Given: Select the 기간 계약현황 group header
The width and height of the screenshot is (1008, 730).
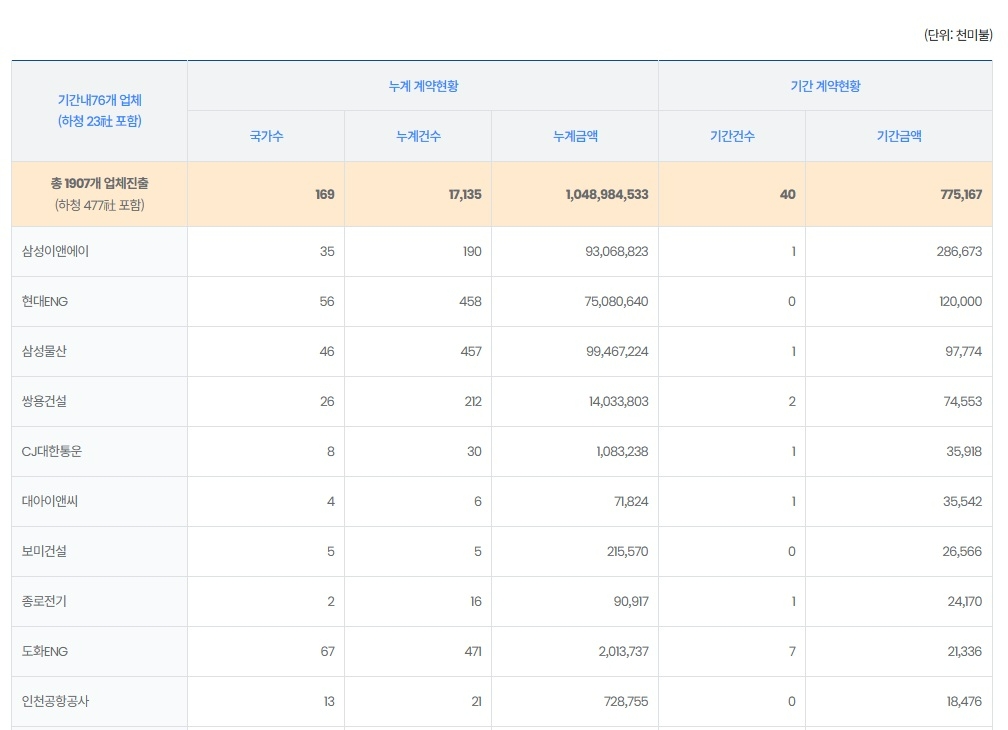Looking at the screenshot, I should [x=825, y=86].
